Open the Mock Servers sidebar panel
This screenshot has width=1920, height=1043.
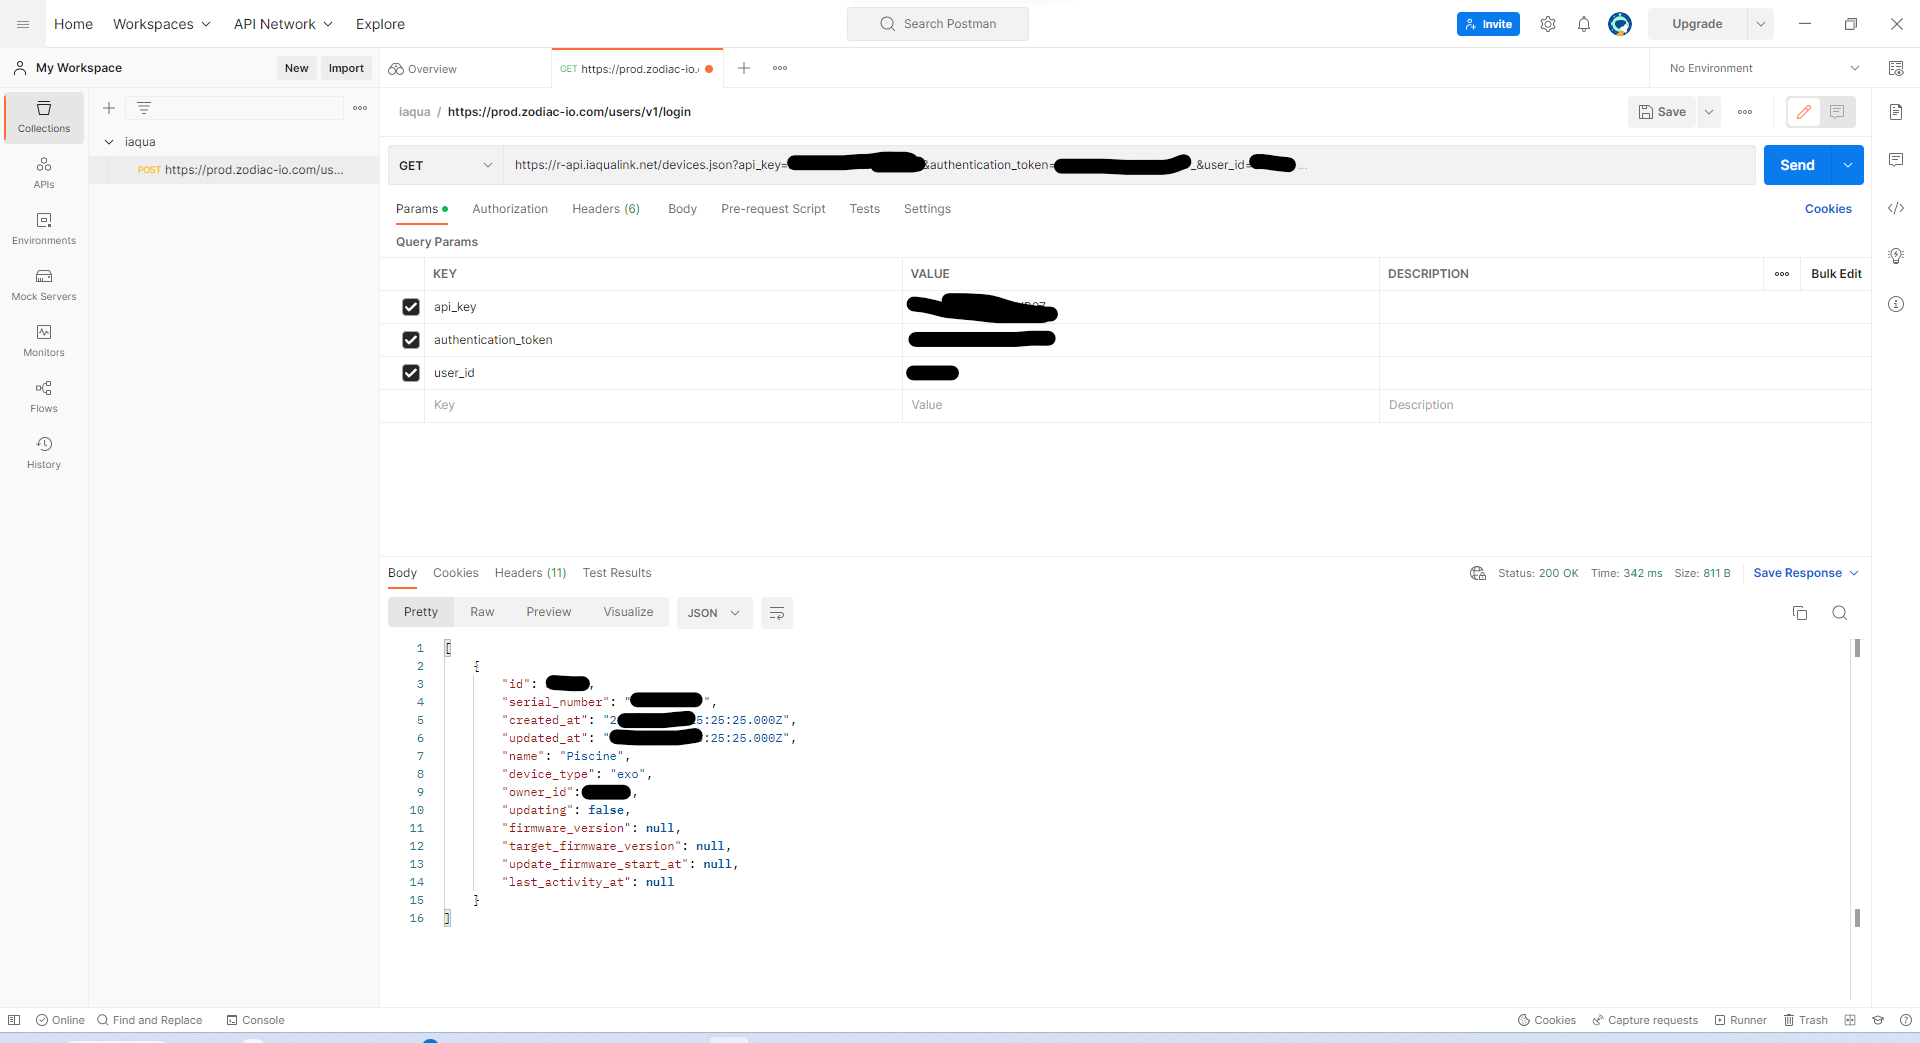pos(44,285)
